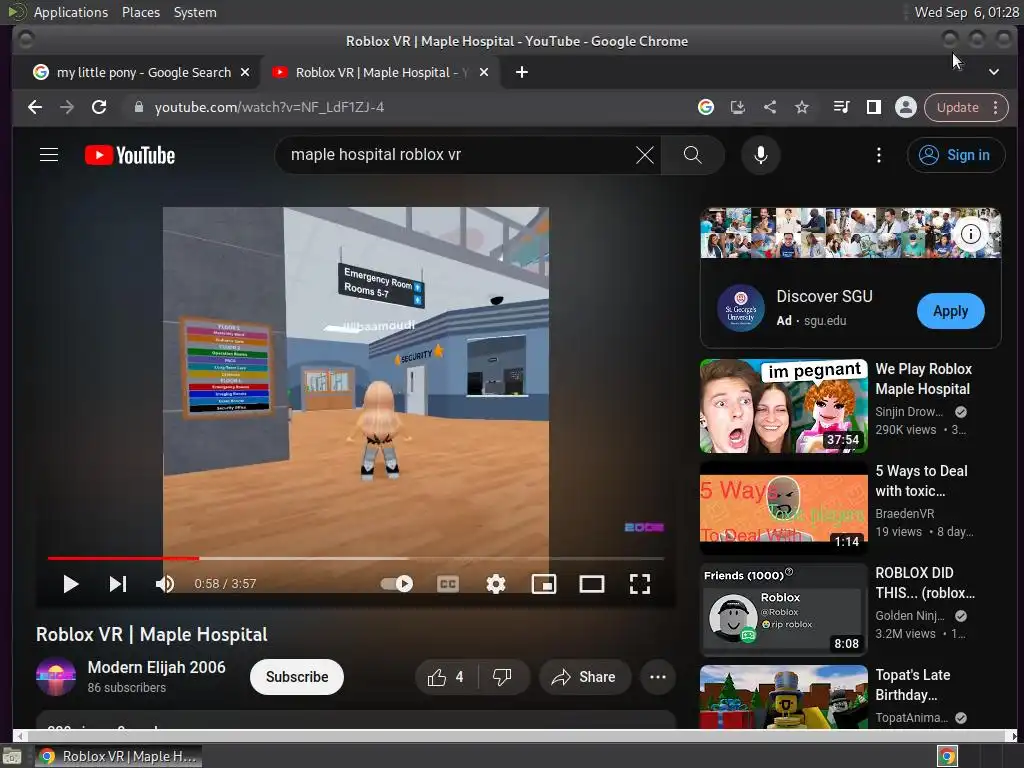Close the my little pony tab
Screen dimensions: 1024x768
245,72
